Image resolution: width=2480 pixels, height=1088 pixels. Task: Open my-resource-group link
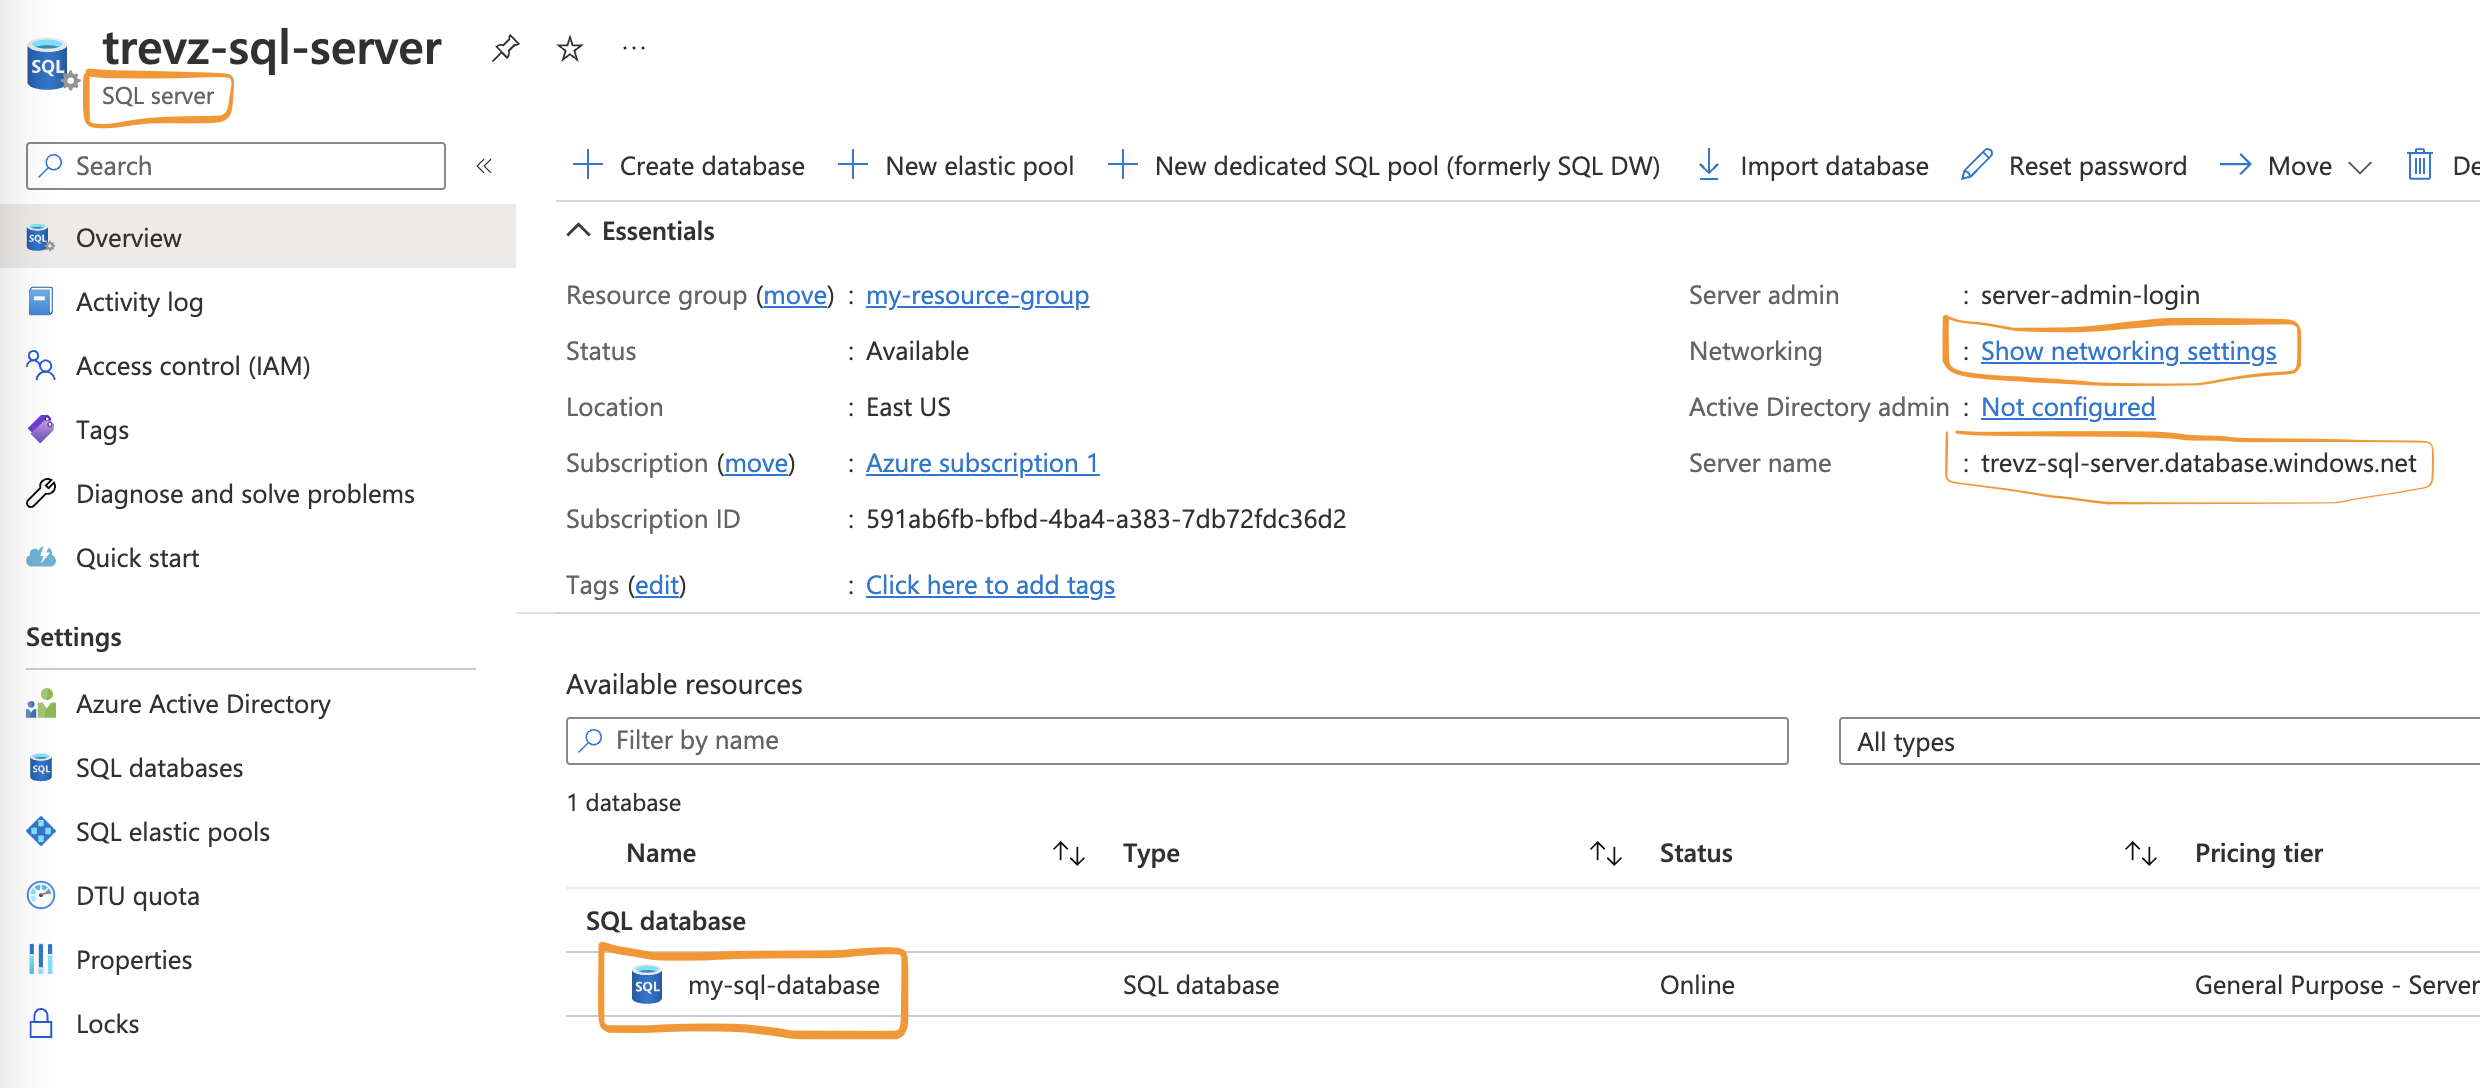click(x=977, y=295)
